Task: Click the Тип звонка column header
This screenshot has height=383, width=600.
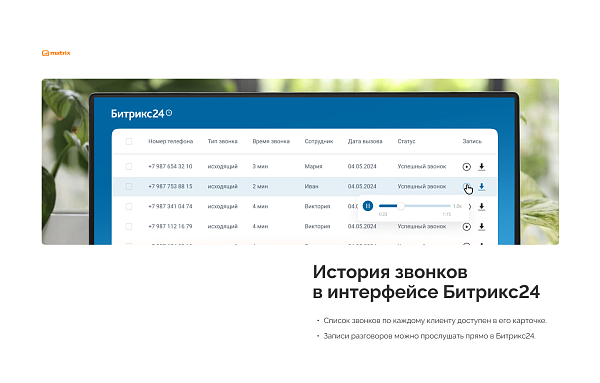Action: tap(222, 141)
